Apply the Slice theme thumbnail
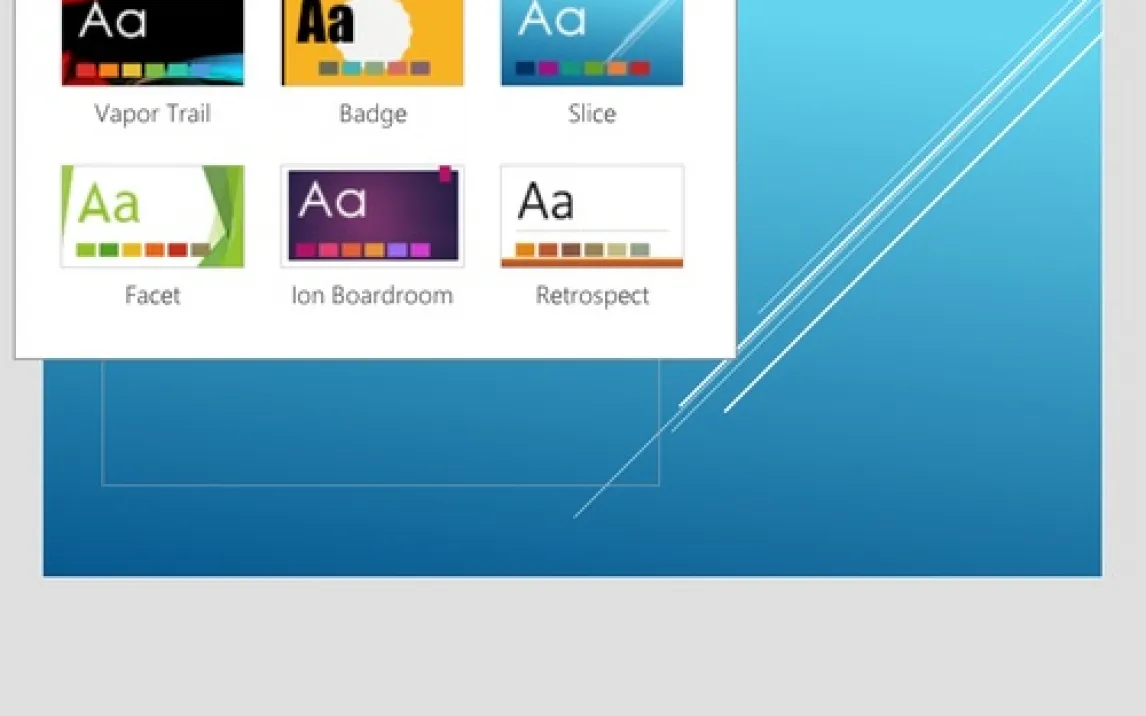Screen dimensions: 1146x716 (592, 42)
